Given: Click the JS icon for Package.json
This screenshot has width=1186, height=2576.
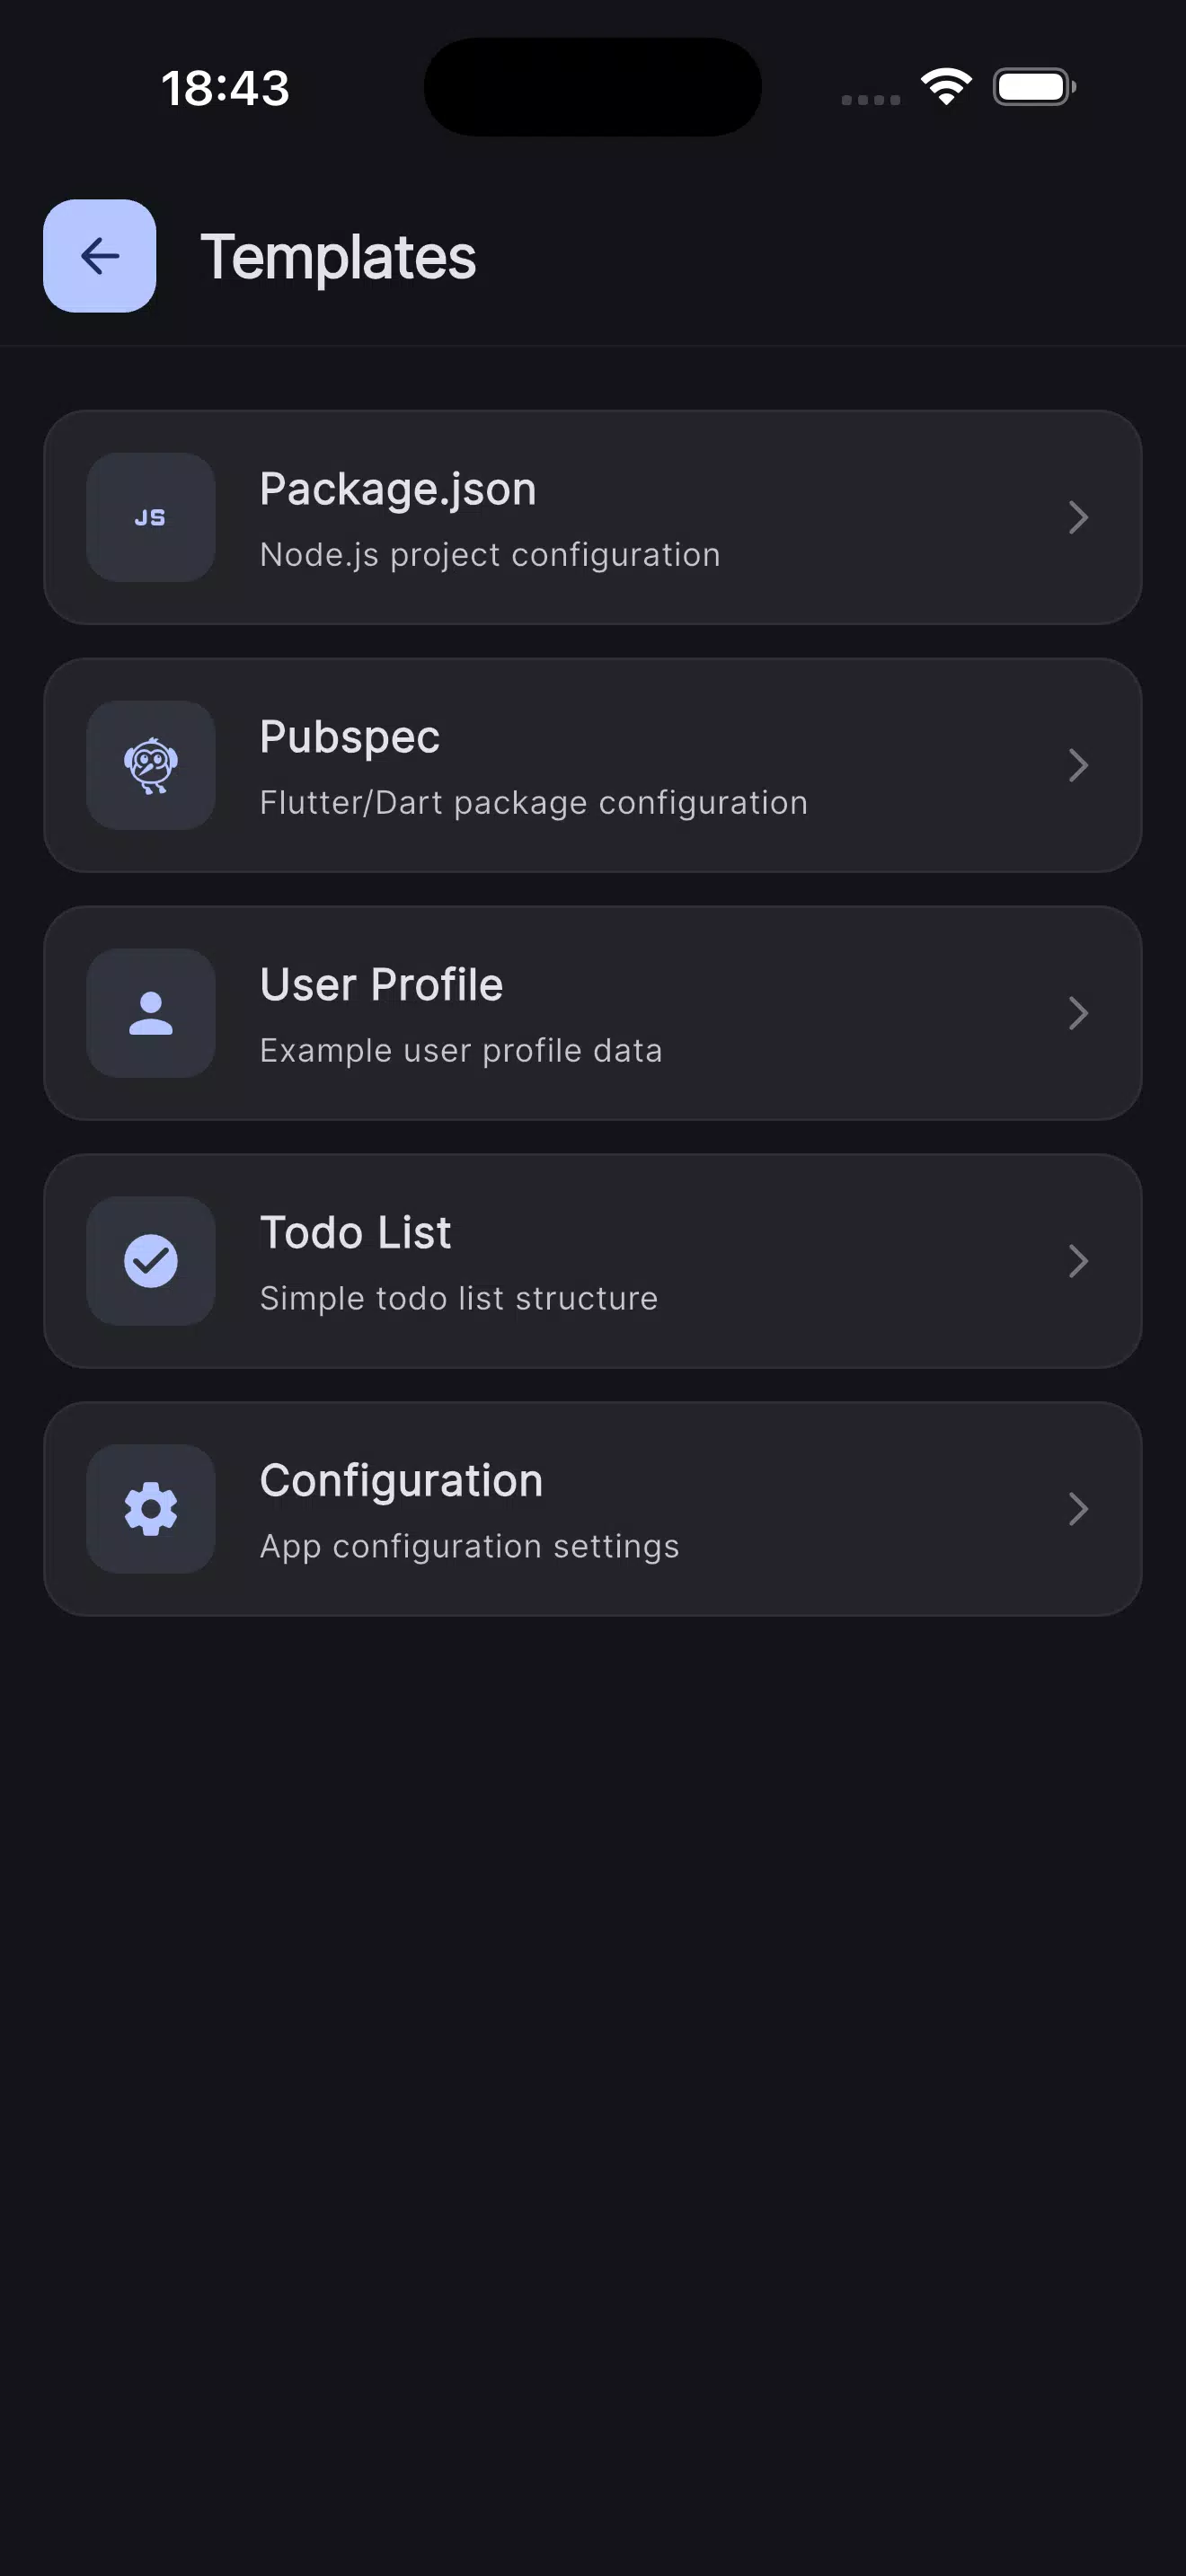Looking at the screenshot, I should pos(151,517).
